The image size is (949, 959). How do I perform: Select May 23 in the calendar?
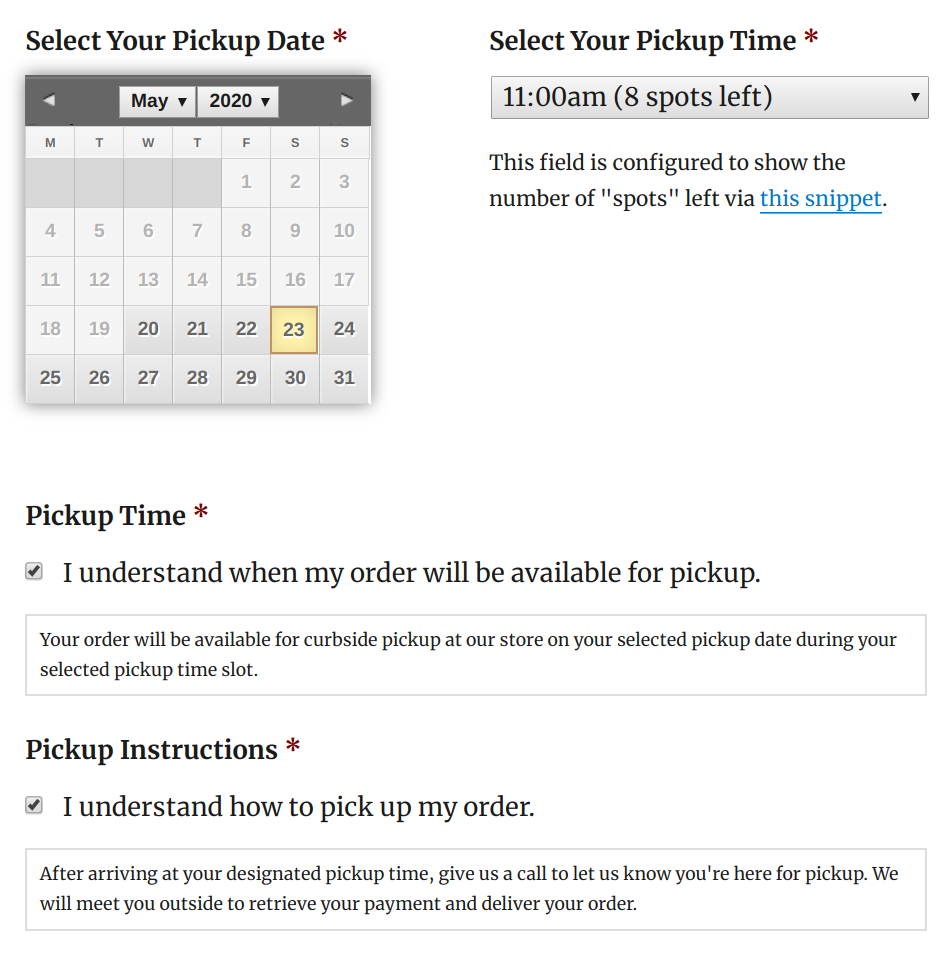click(294, 329)
